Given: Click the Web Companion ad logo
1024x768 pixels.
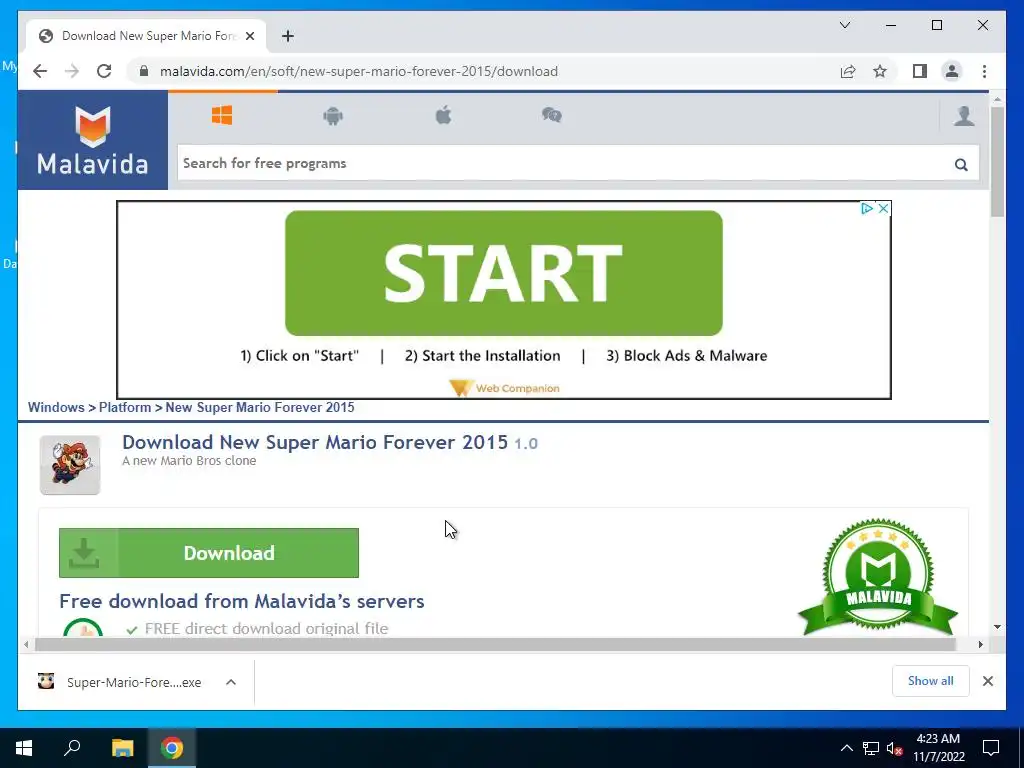Looking at the screenshot, I should click(x=504, y=388).
